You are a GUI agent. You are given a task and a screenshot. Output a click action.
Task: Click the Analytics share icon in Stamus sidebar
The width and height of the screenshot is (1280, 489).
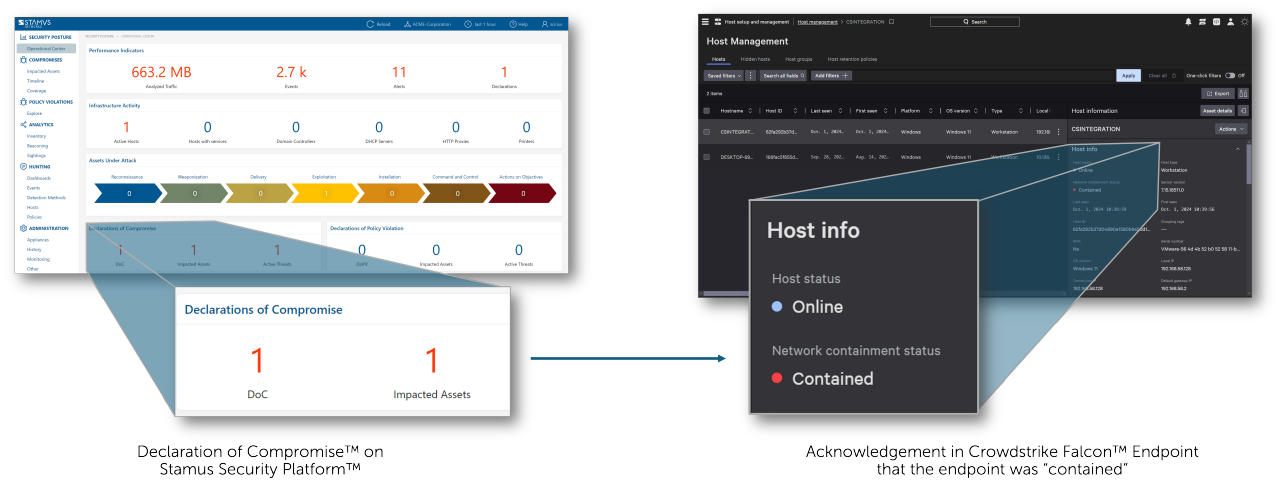pyautogui.click(x=23, y=124)
